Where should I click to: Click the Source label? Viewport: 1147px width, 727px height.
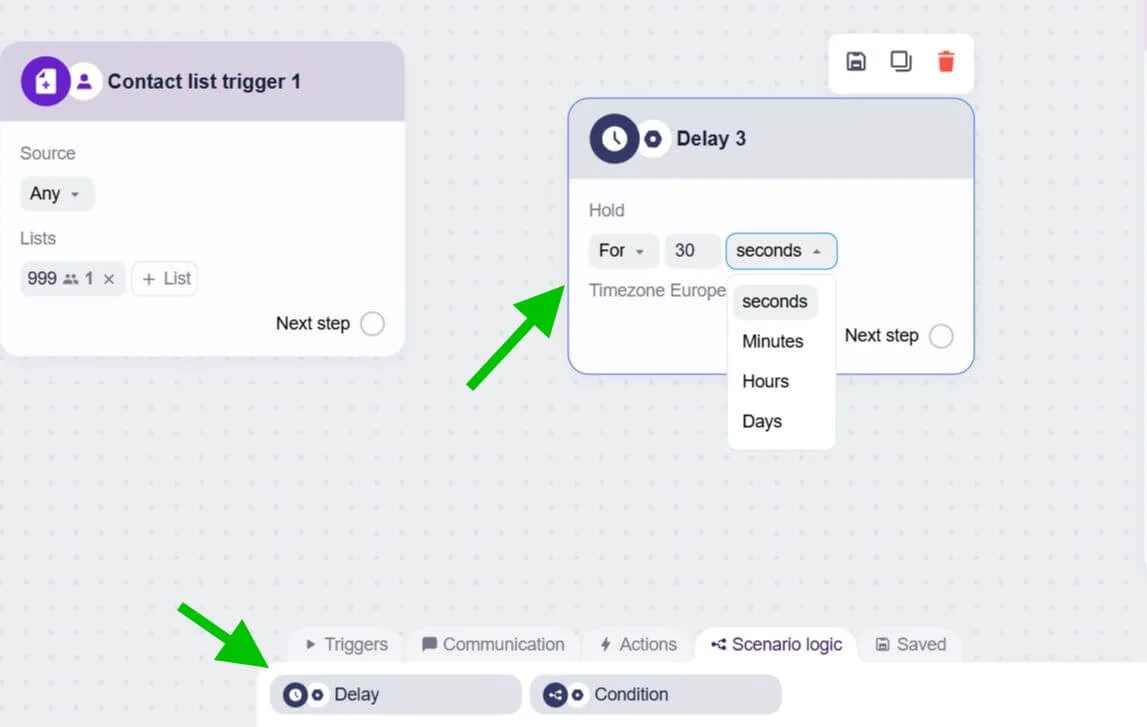point(48,154)
